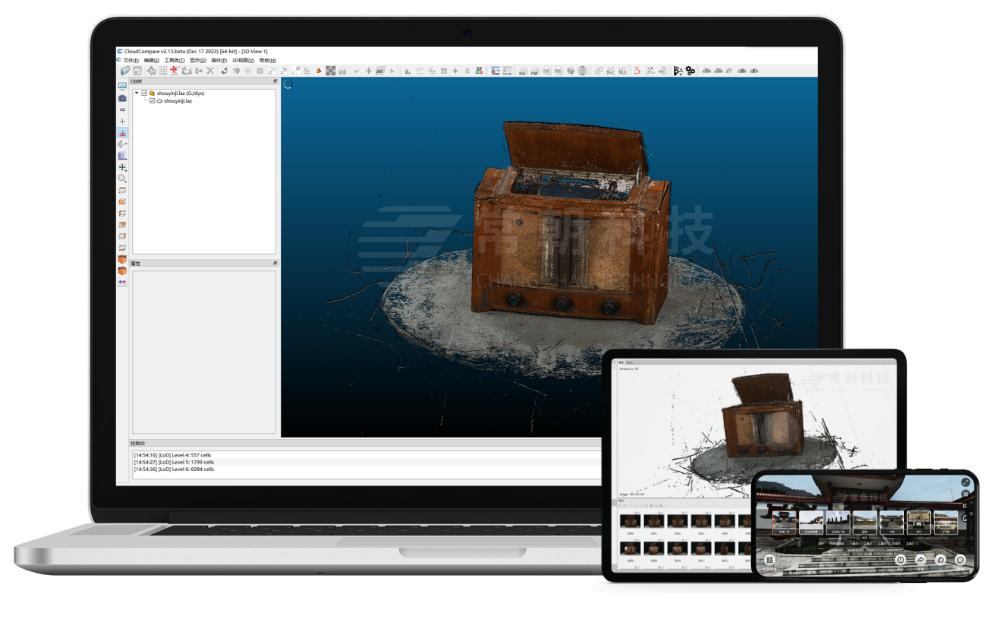1004x618 pixels.
Task: Click the Save disk icon in toolbar
Action: click(x=138, y=71)
